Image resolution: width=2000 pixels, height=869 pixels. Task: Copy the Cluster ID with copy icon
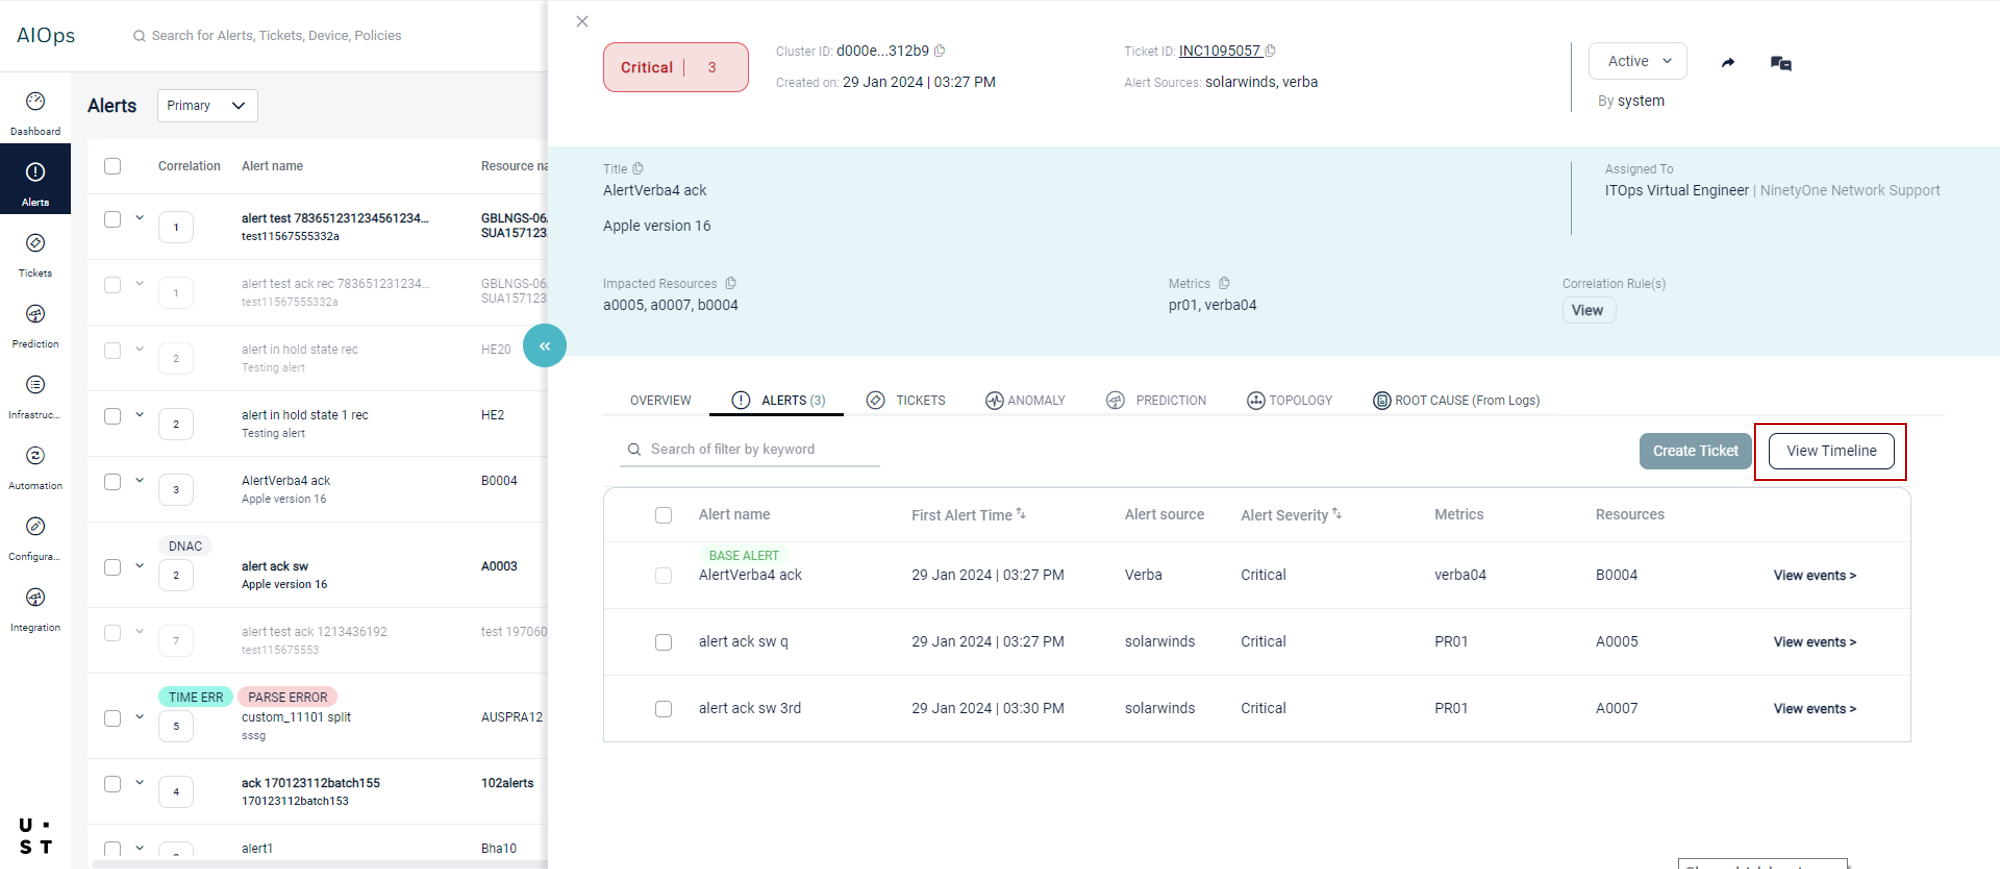click(x=940, y=51)
